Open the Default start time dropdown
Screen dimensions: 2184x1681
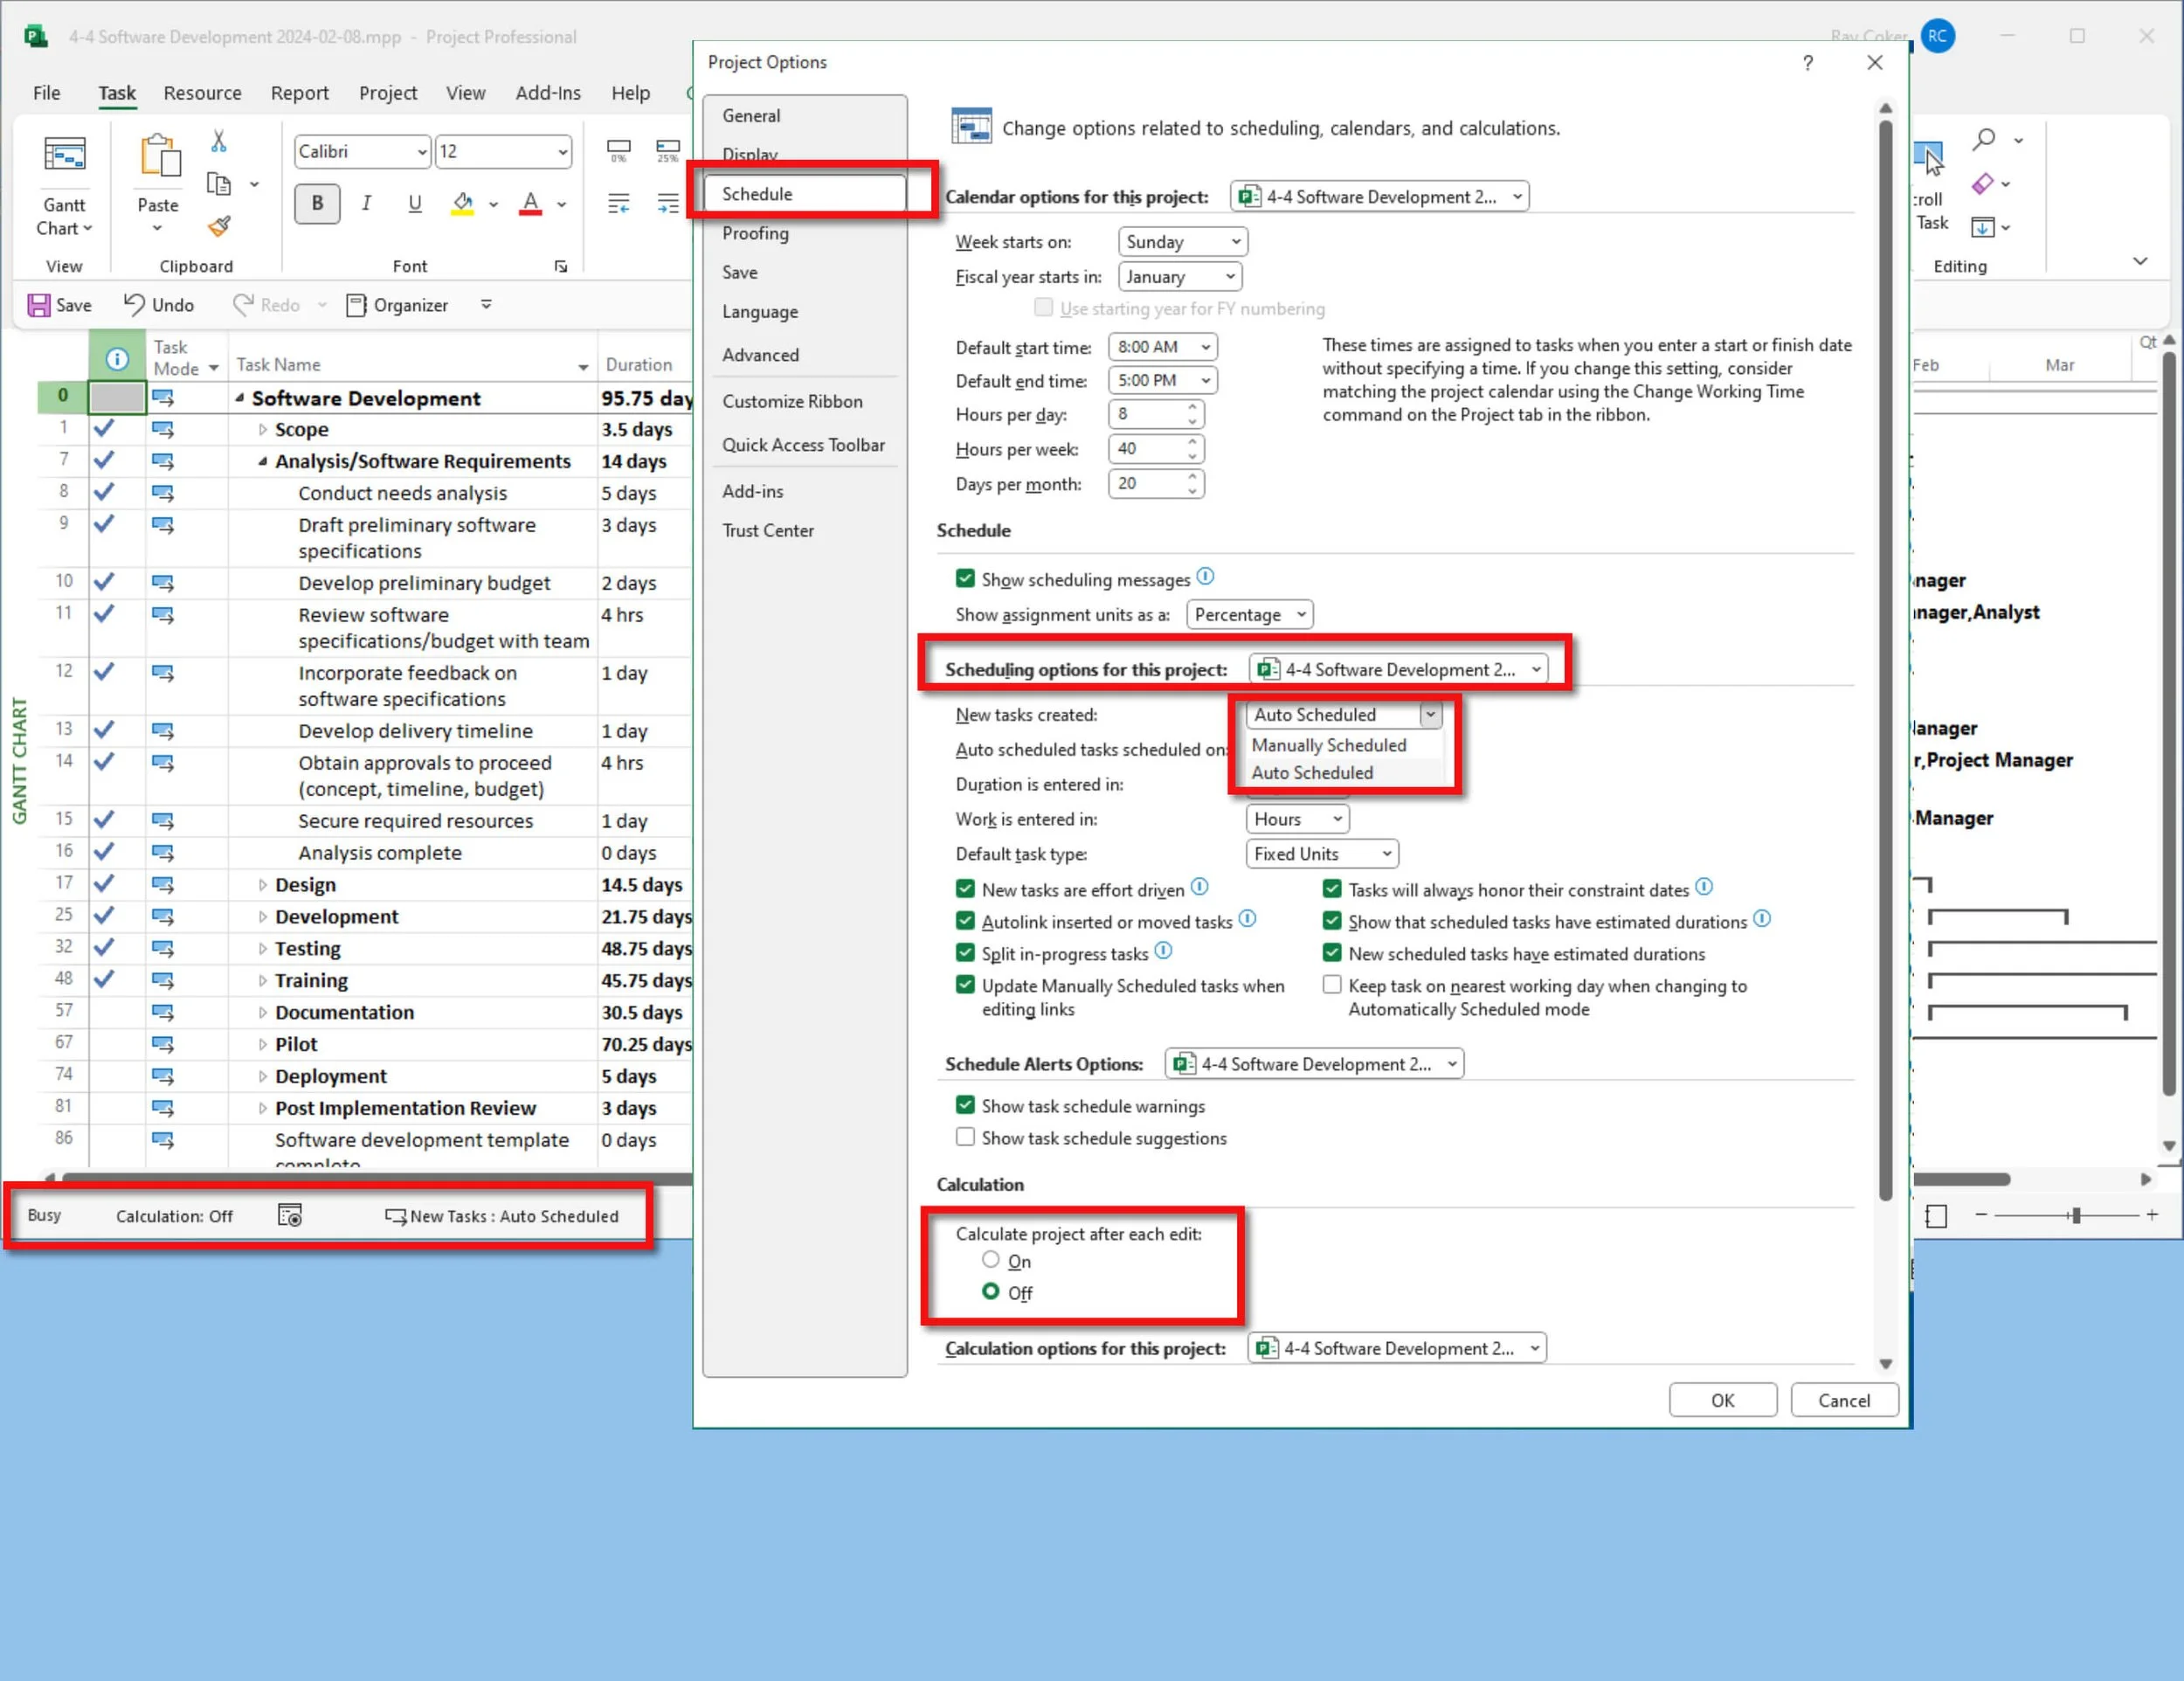(1163, 347)
